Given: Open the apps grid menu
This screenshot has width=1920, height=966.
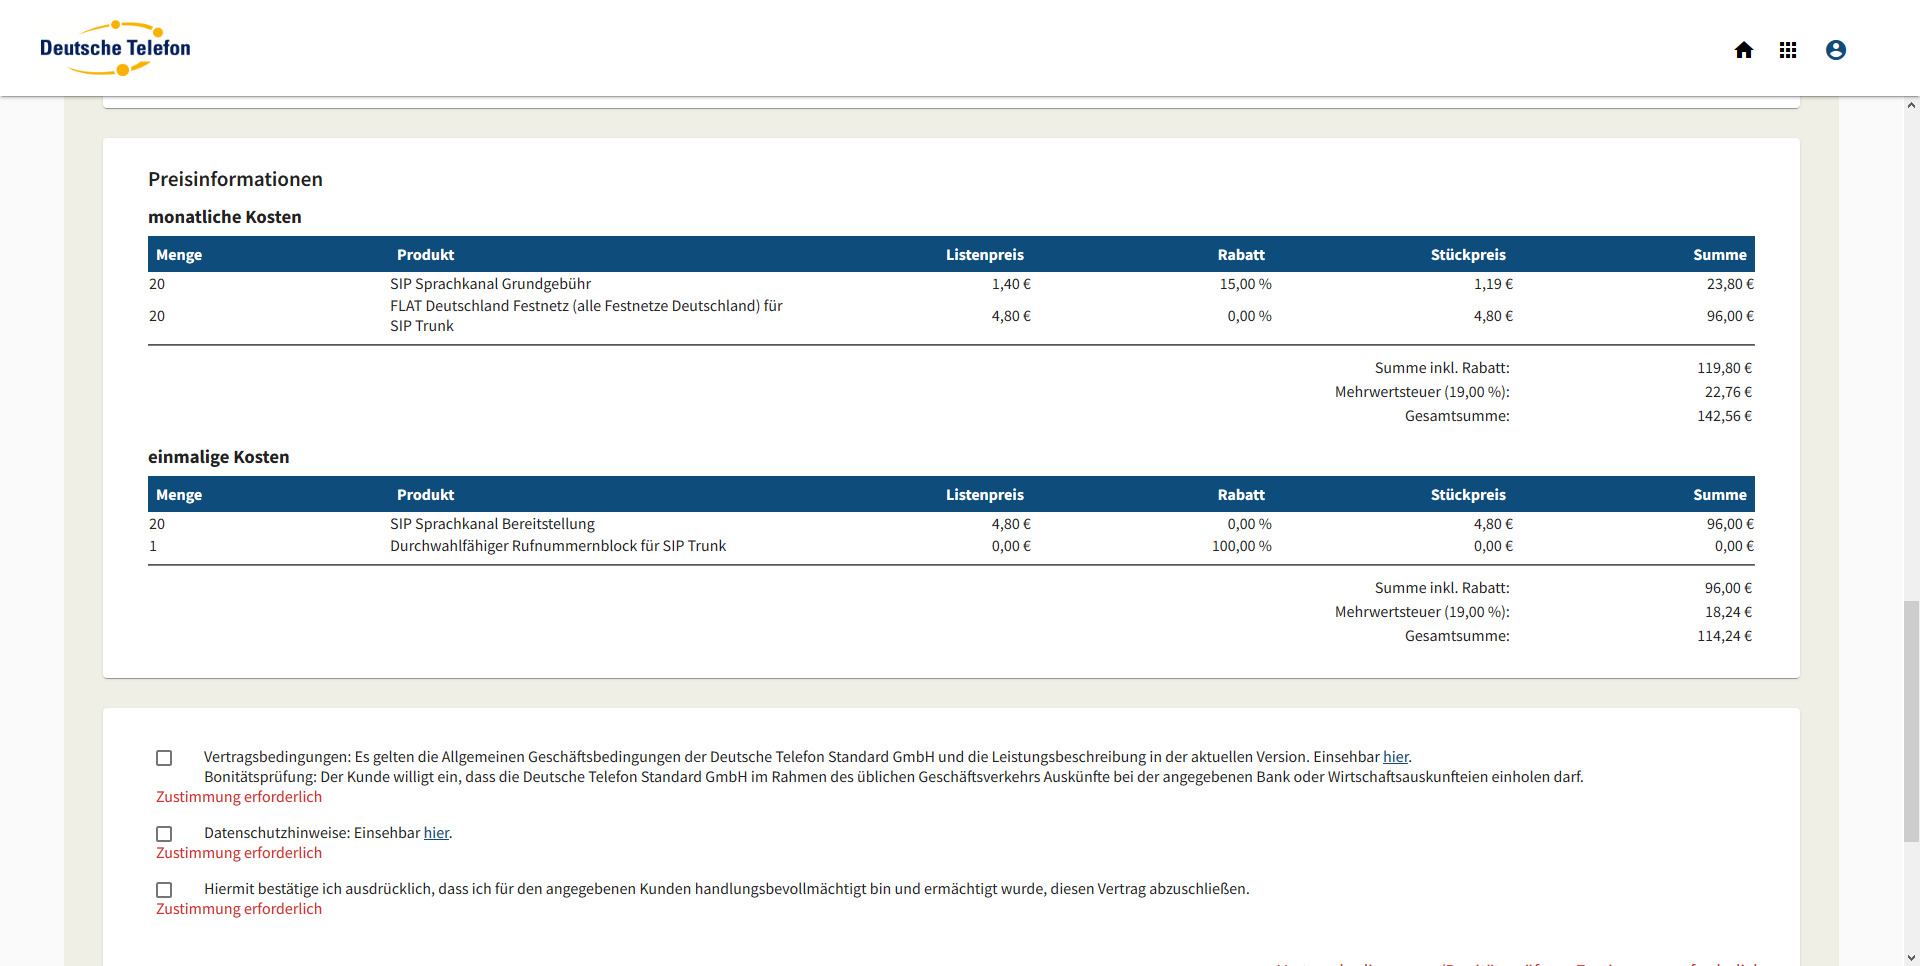Looking at the screenshot, I should [1788, 50].
